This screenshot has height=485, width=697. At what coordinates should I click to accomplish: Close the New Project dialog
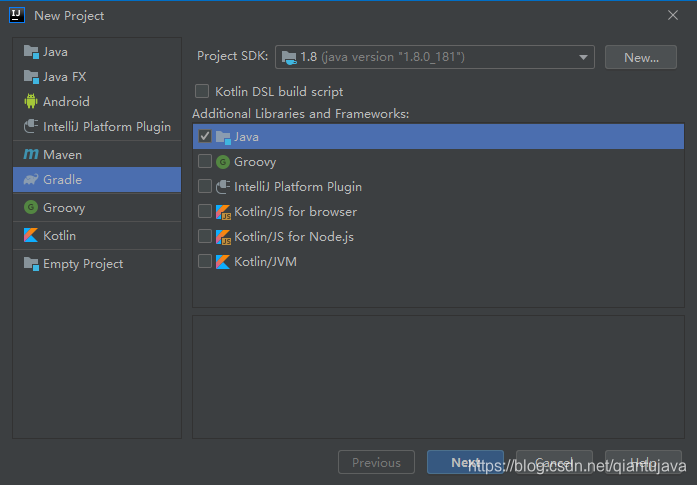pyautogui.click(x=673, y=15)
